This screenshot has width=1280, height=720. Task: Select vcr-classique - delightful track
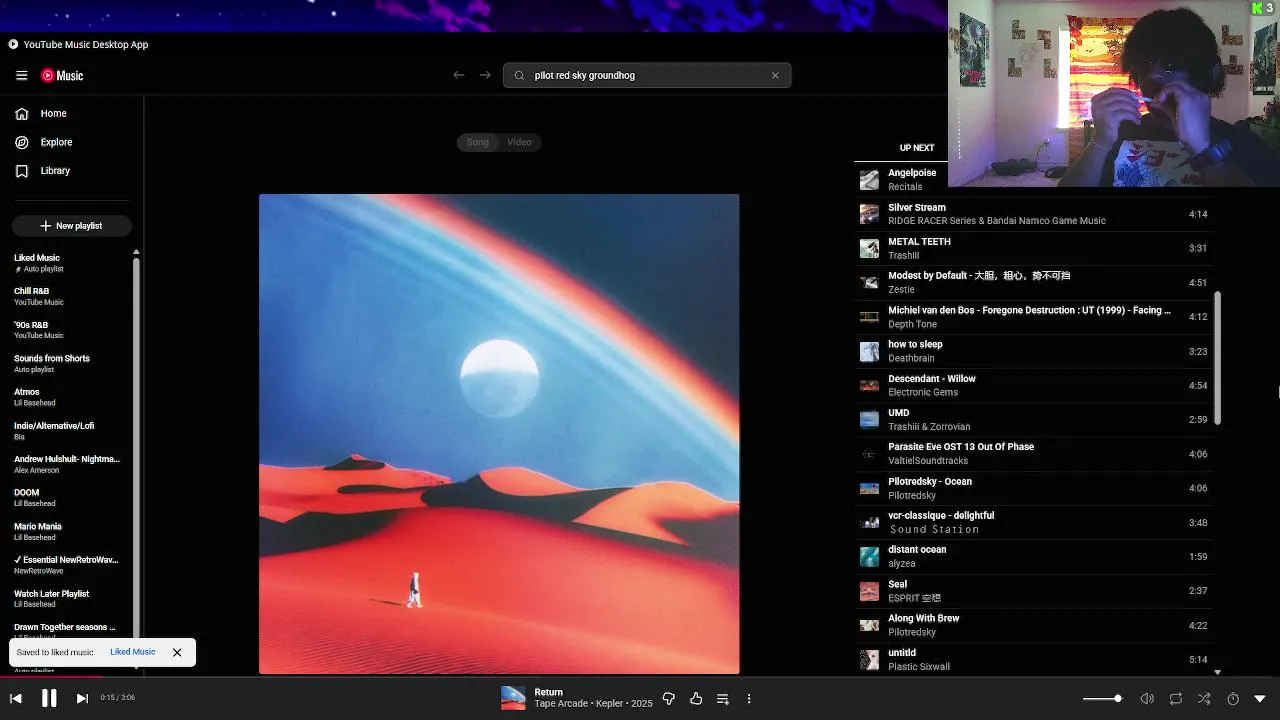click(x=1033, y=522)
